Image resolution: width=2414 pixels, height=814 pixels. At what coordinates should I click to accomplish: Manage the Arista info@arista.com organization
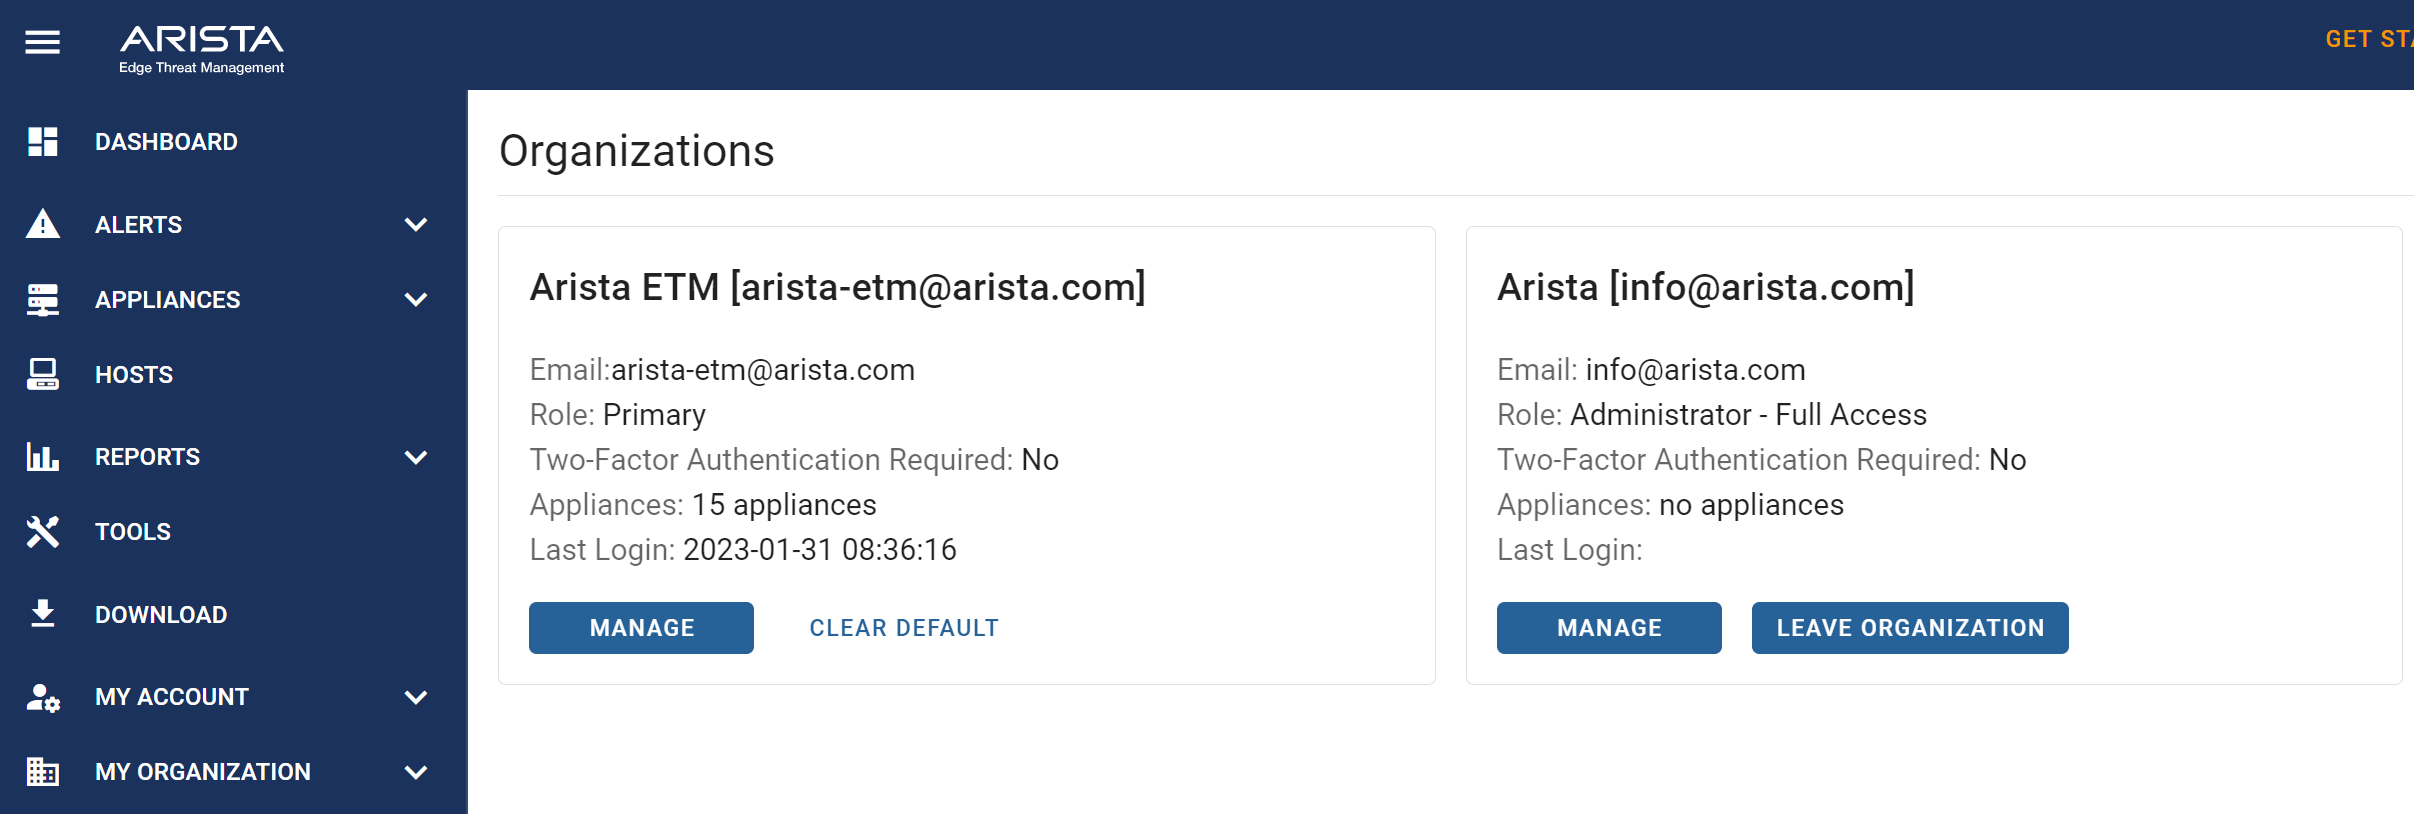coord(1609,628)
